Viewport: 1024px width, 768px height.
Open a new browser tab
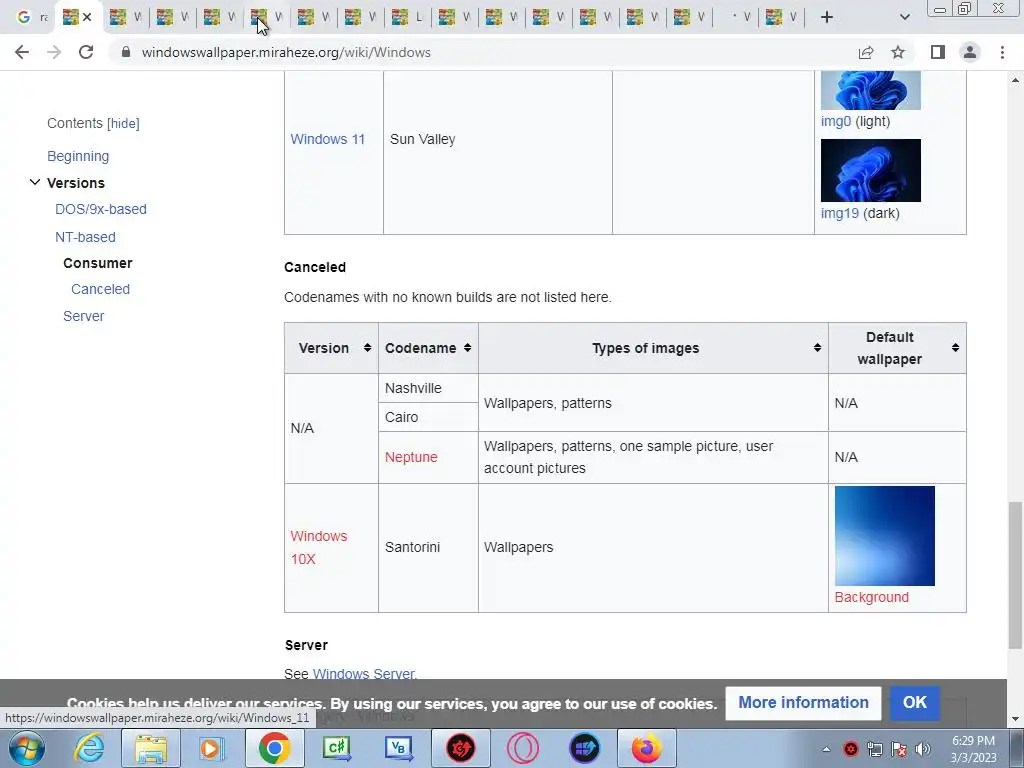827,17
